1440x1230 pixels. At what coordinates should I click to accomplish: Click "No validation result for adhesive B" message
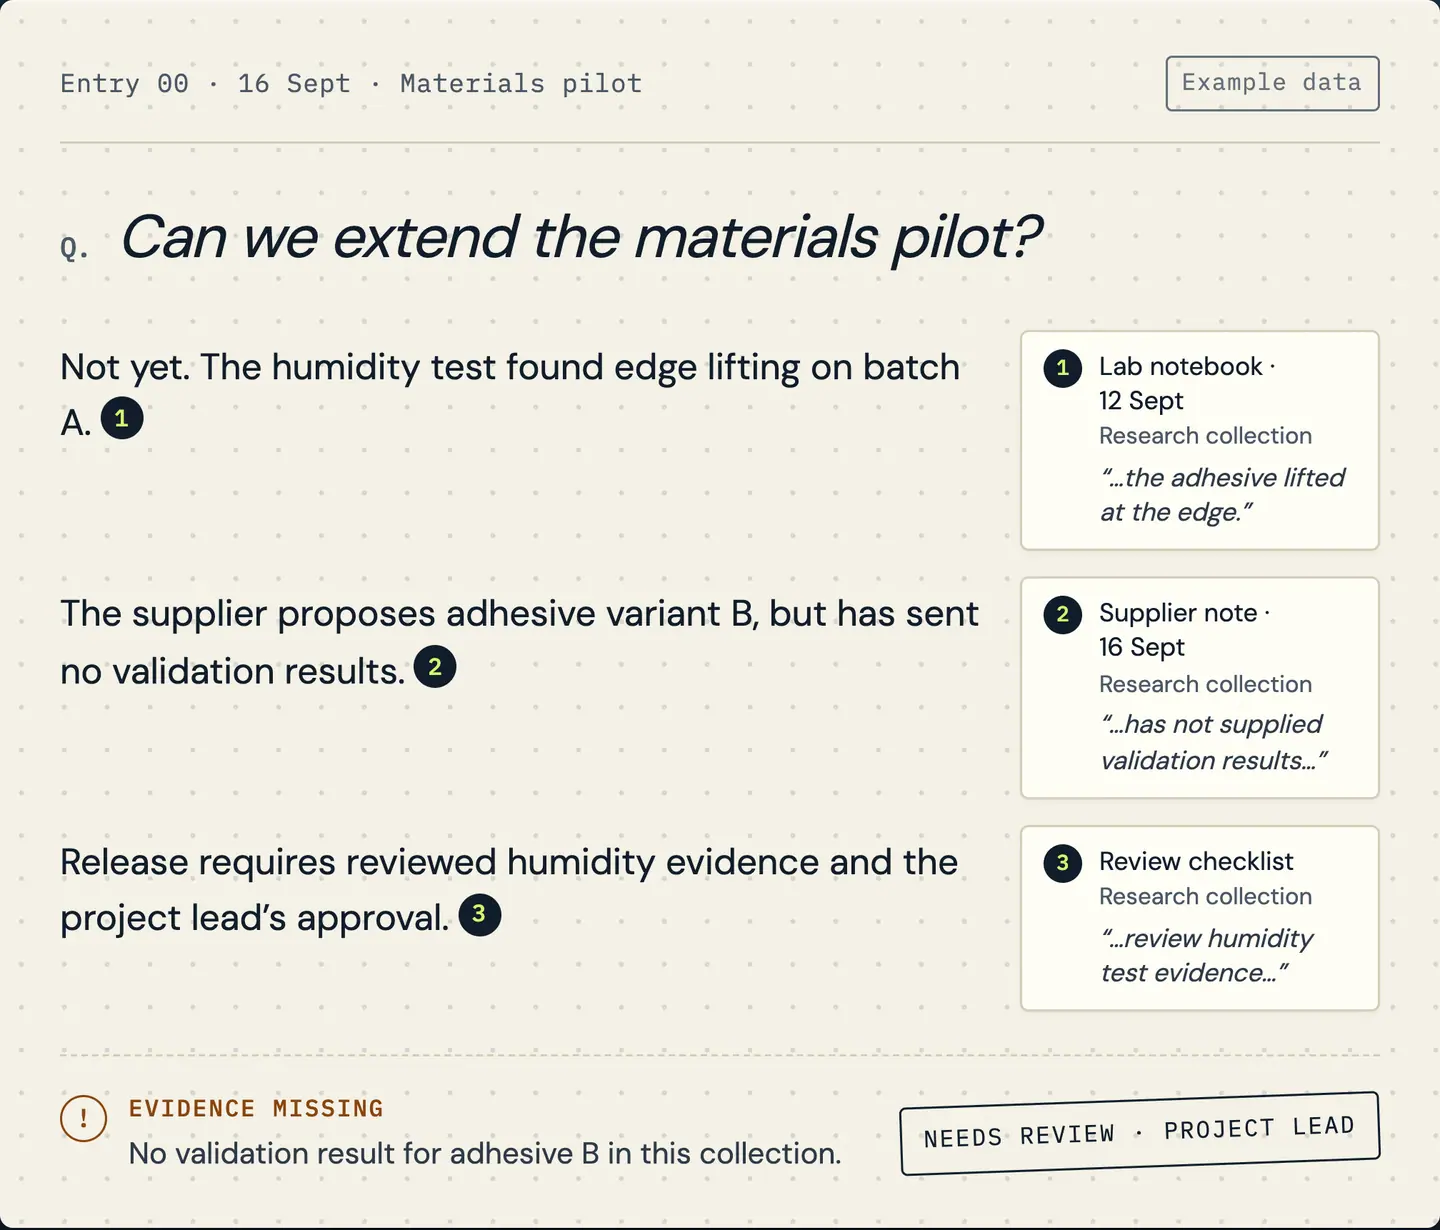tap(485, 1154)
